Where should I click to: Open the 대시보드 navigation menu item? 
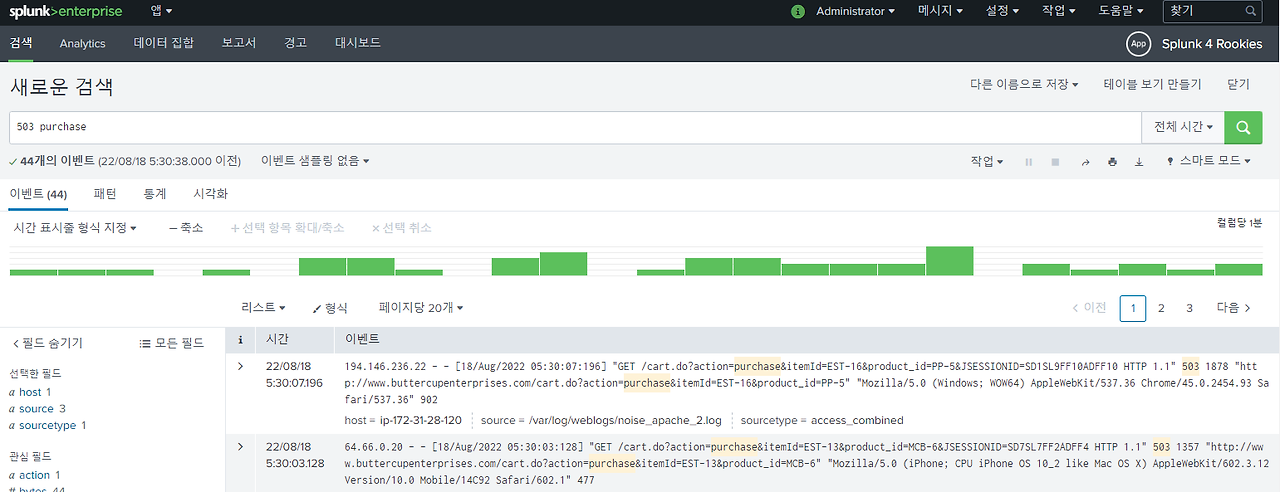[358, 43]
